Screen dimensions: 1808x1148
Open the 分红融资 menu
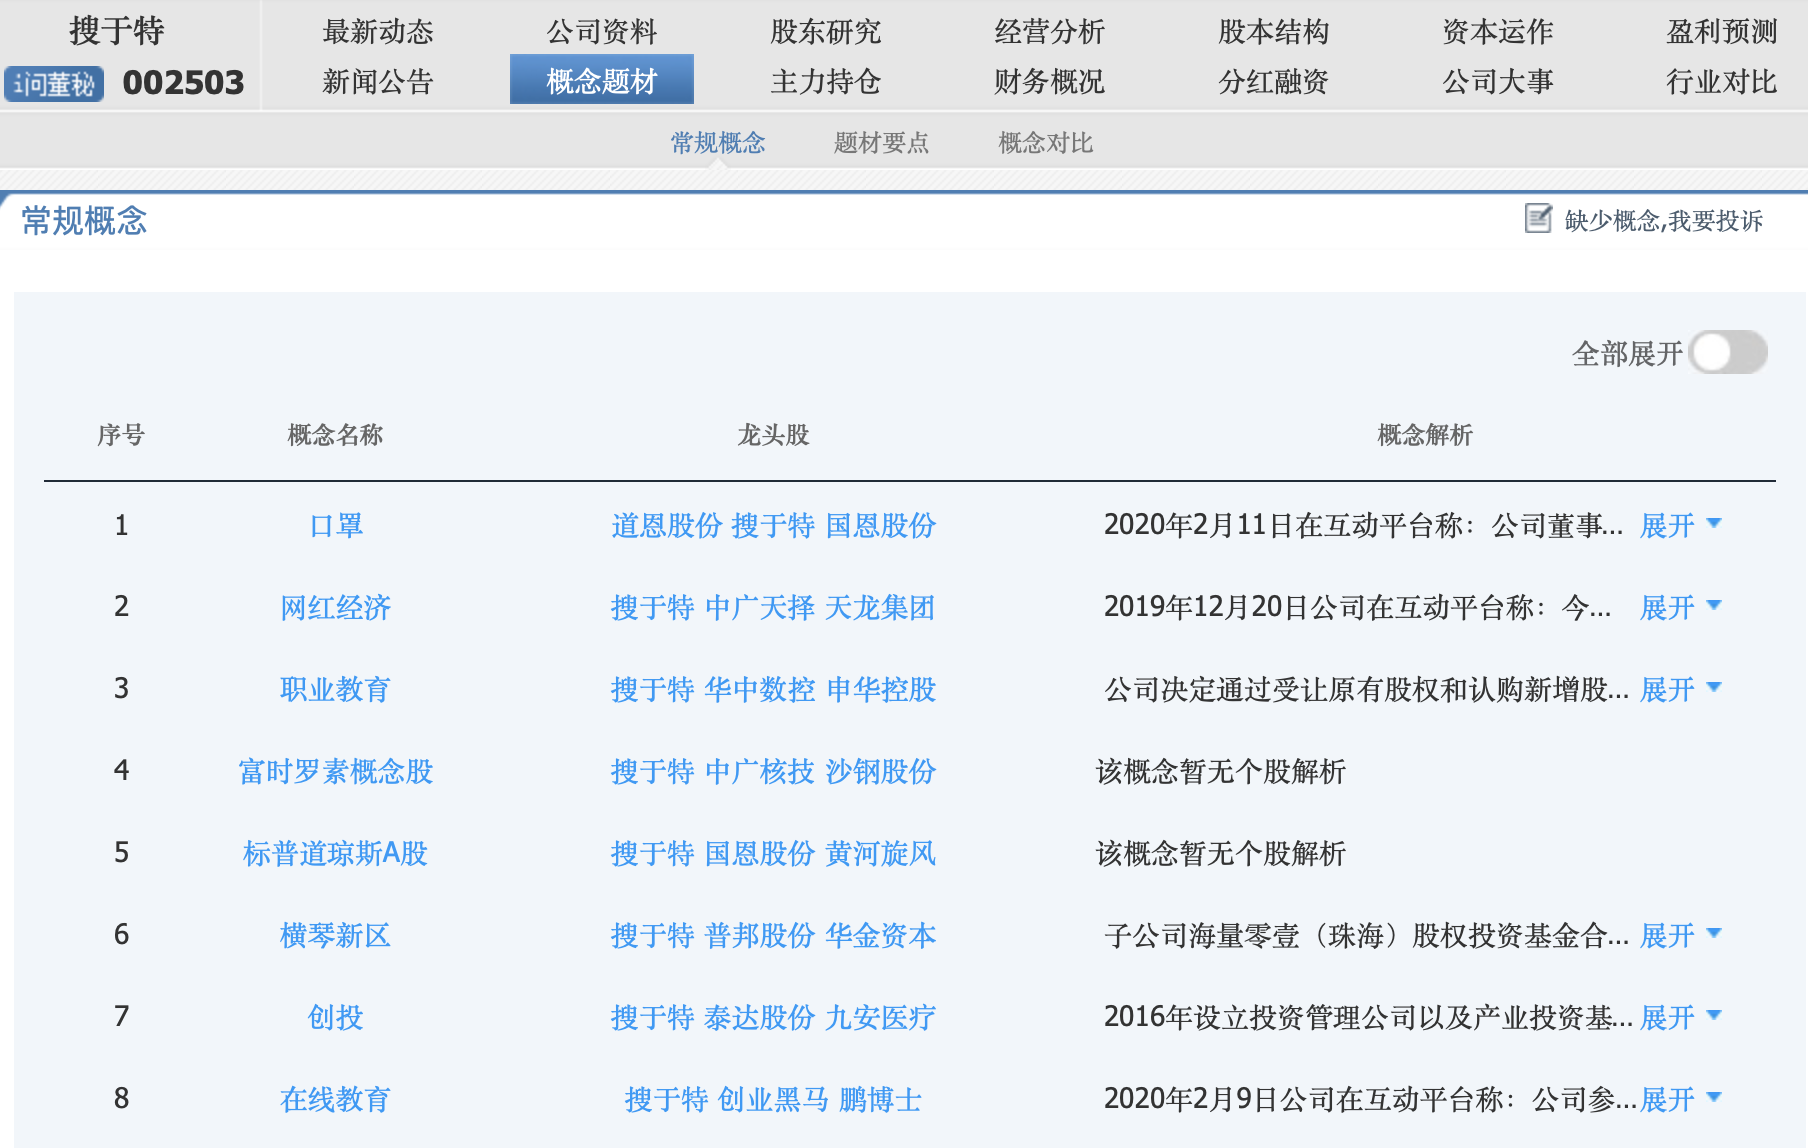coord(1274,81)
